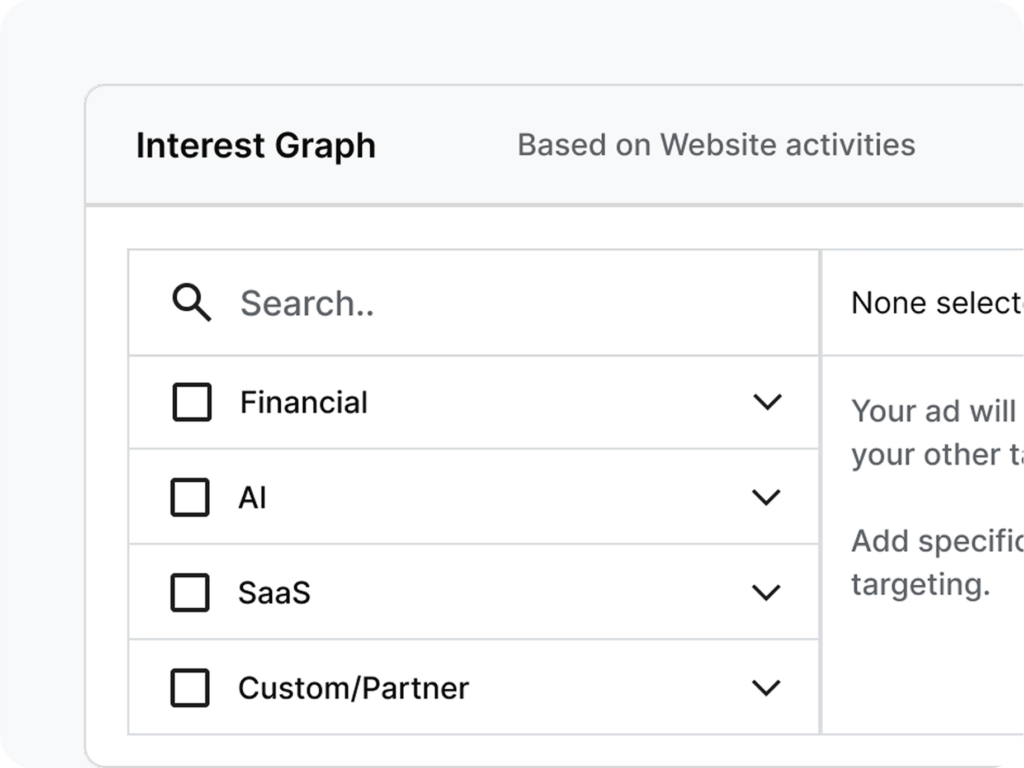This screenshot has height=768, width=1024.
Task: Check the Financial checkbox
Action: pos(192,402)
